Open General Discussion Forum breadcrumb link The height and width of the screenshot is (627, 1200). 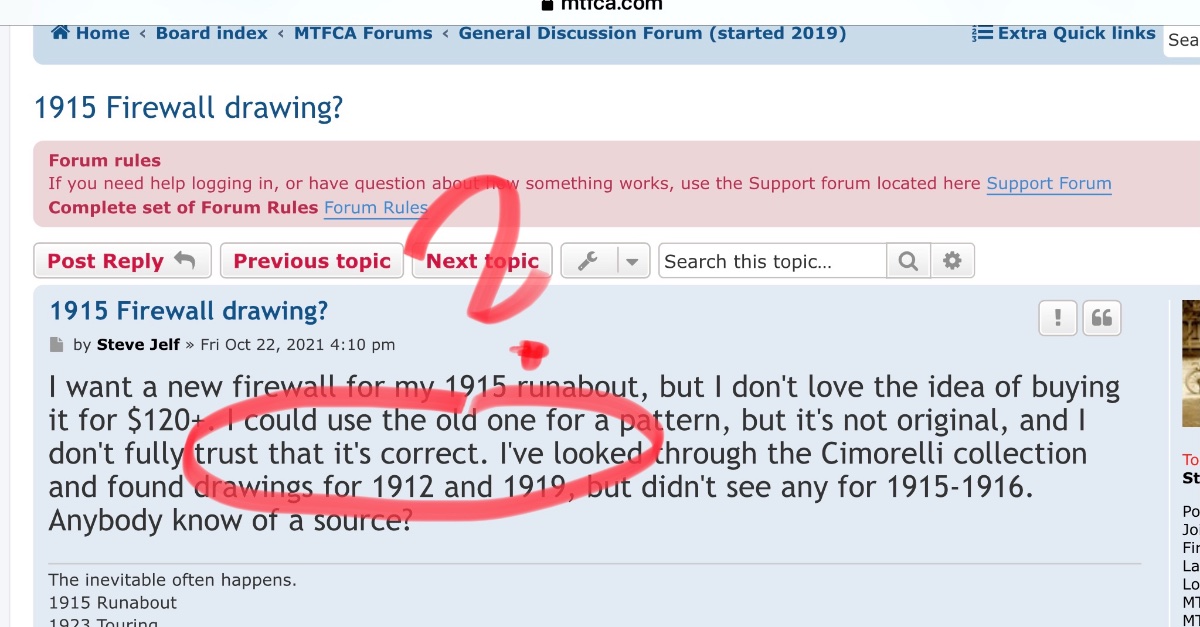click(x=652, y=33)
